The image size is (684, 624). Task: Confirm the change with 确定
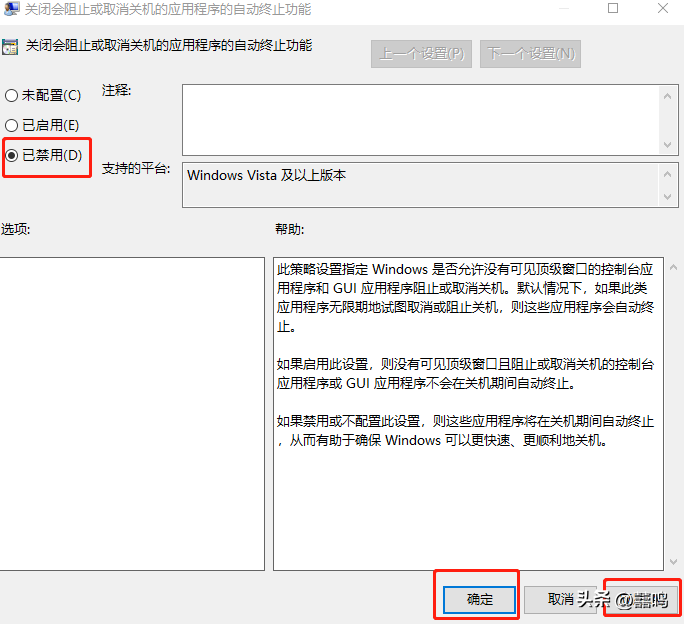479,599
